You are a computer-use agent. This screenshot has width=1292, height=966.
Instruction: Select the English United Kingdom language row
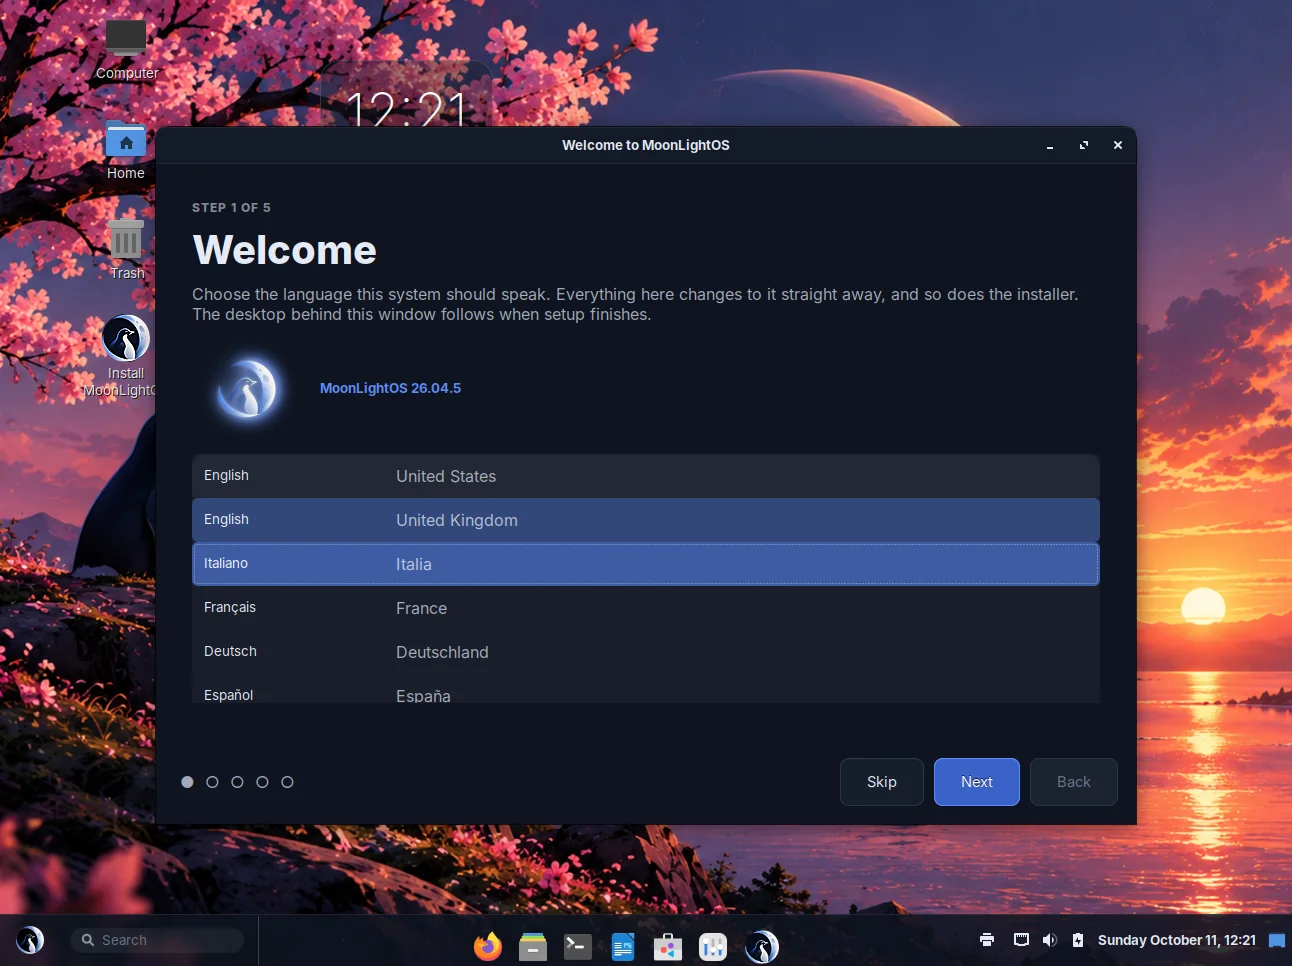(x=646, y=520)
